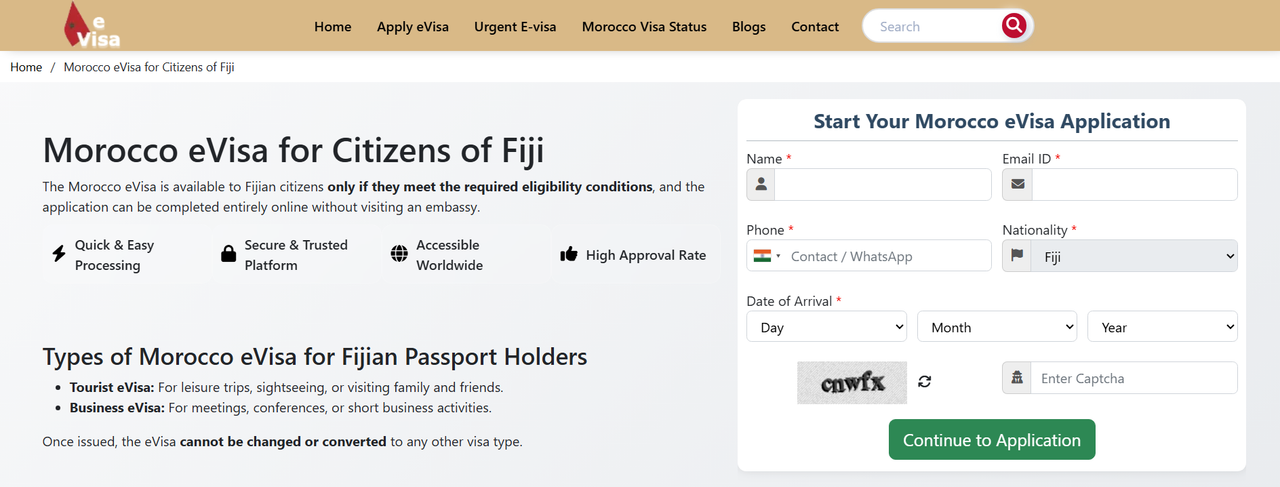Click the padlock Secure & Trusted icon

coord(228,255)
